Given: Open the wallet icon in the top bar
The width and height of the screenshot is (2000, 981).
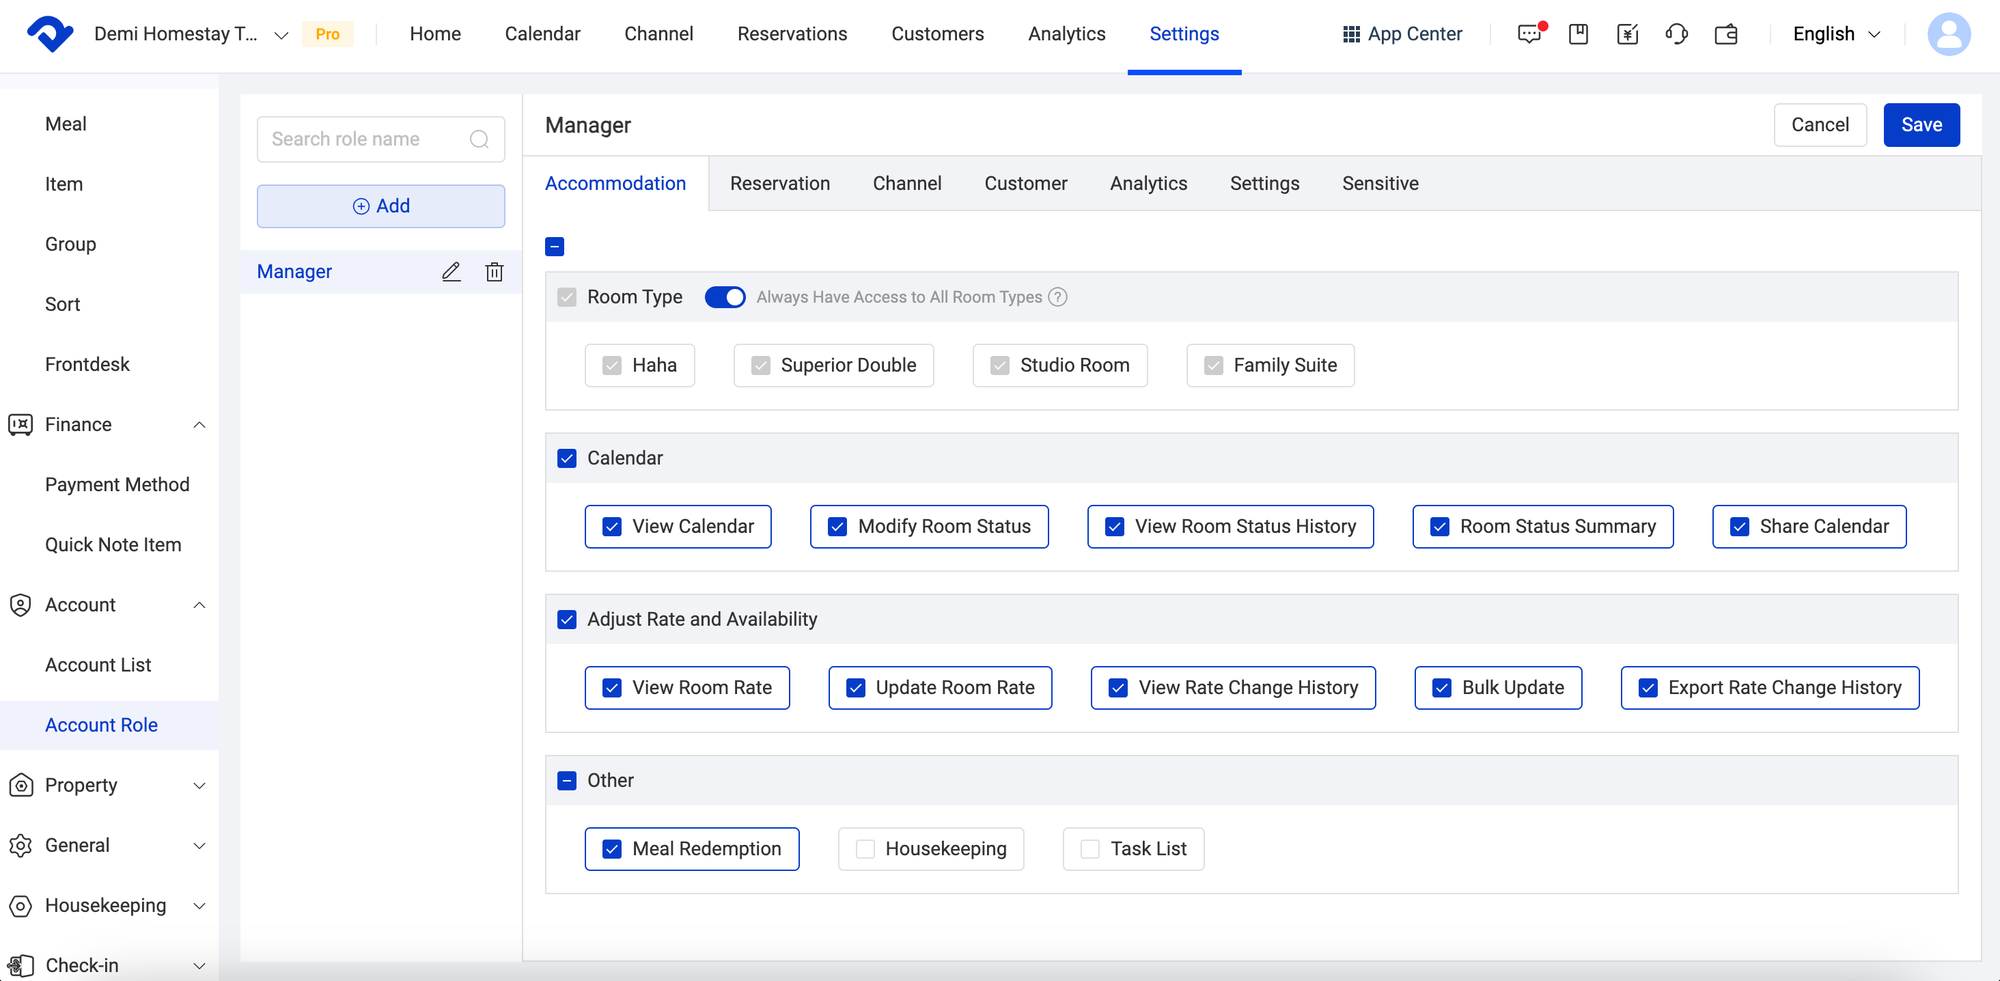Looking at the screenshot, I should pos(1726,34).
